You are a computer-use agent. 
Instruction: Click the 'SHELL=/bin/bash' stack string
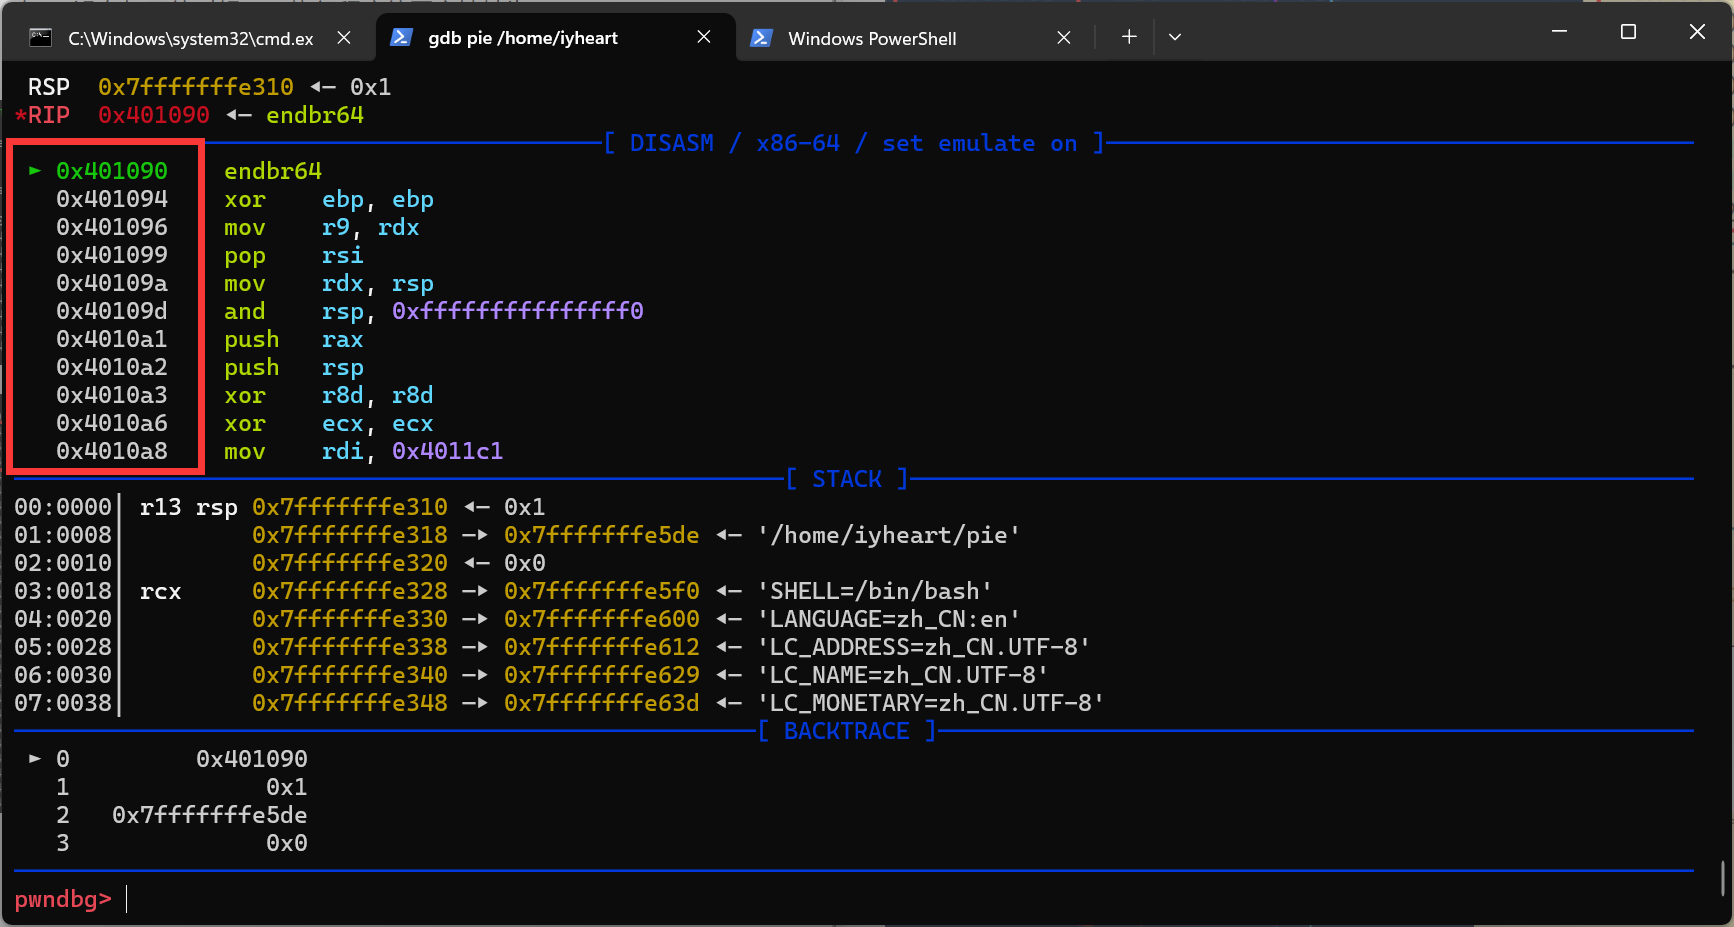tap(875, 591)
